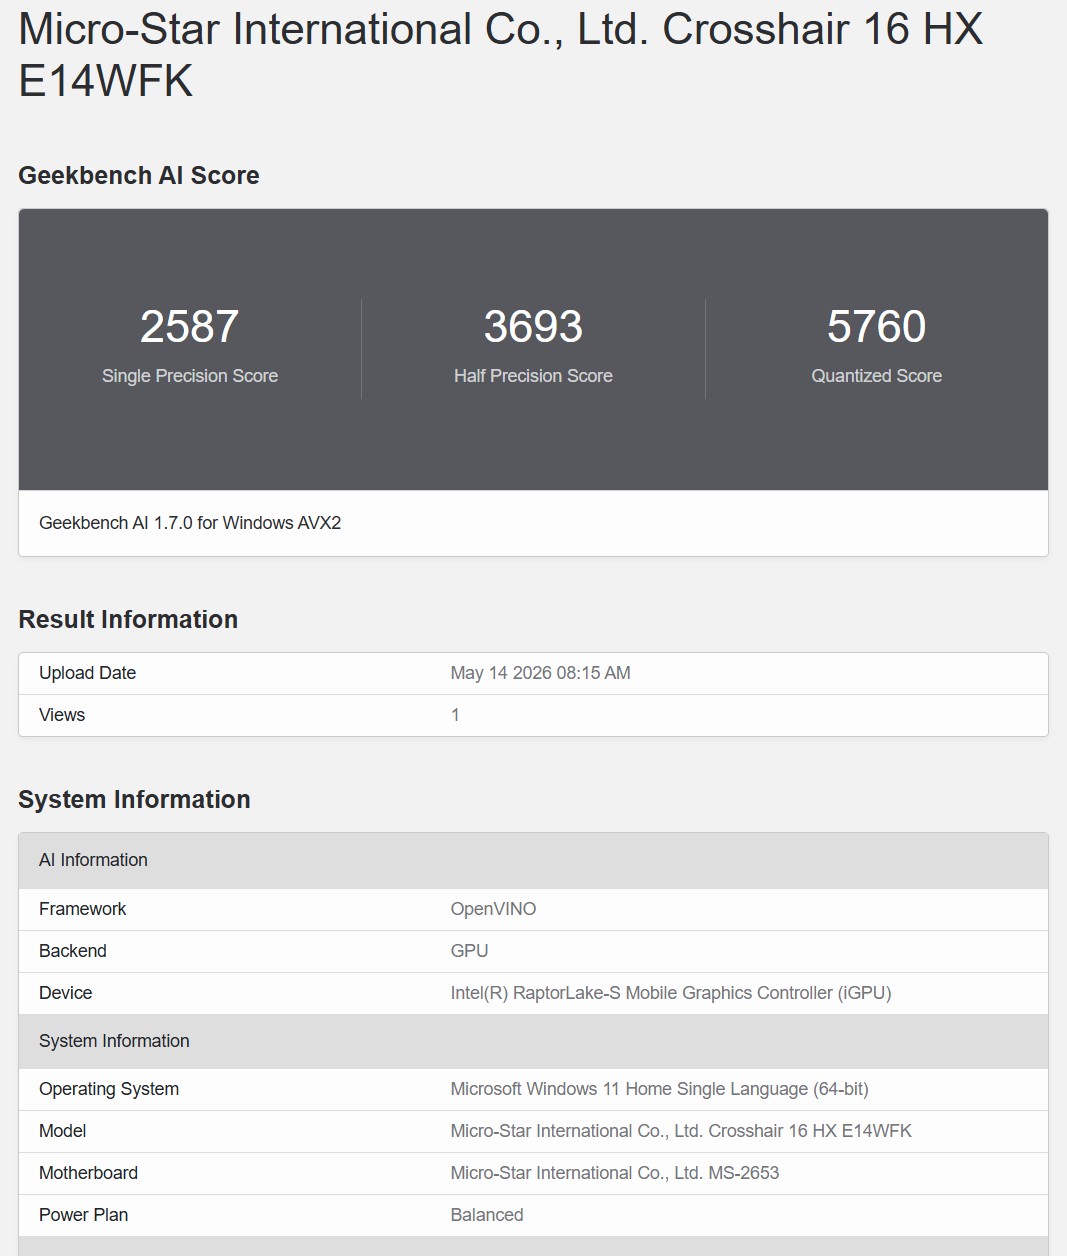The image size is (1067, 1256).
Task: Click the Operating System row label
Action: (109, 1089)
